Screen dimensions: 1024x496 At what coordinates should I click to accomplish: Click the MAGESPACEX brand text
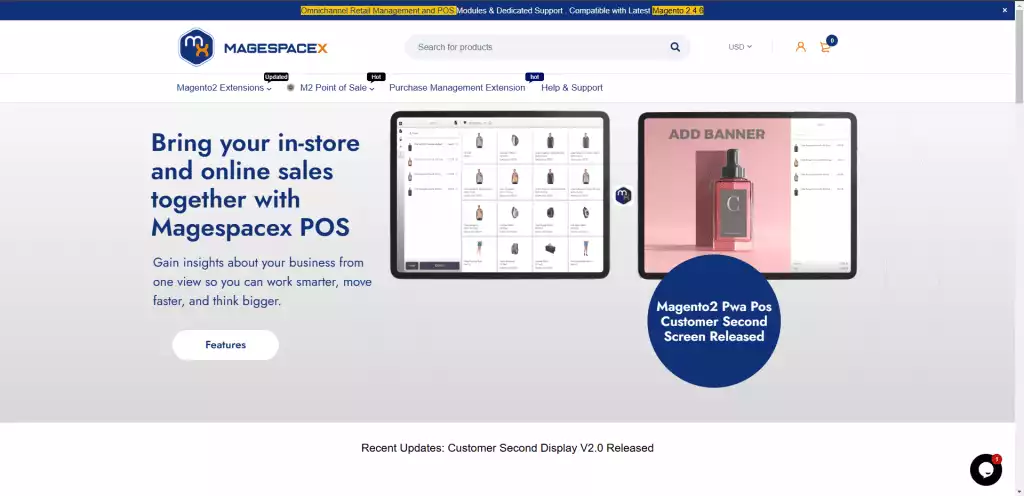pyautogui.click(x=276, y=48)
